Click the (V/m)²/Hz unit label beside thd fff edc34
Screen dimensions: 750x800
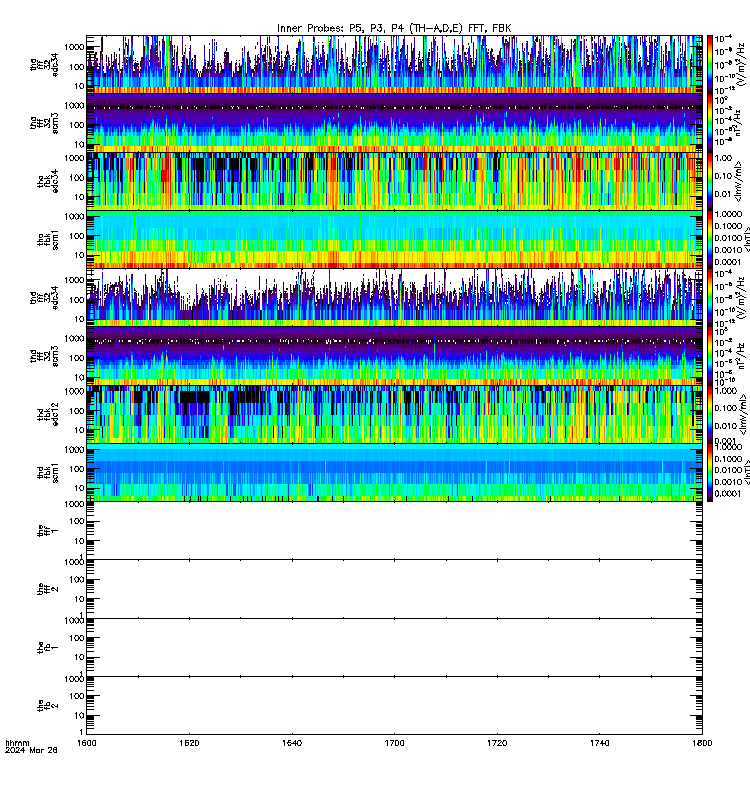(x=742, y=298)
